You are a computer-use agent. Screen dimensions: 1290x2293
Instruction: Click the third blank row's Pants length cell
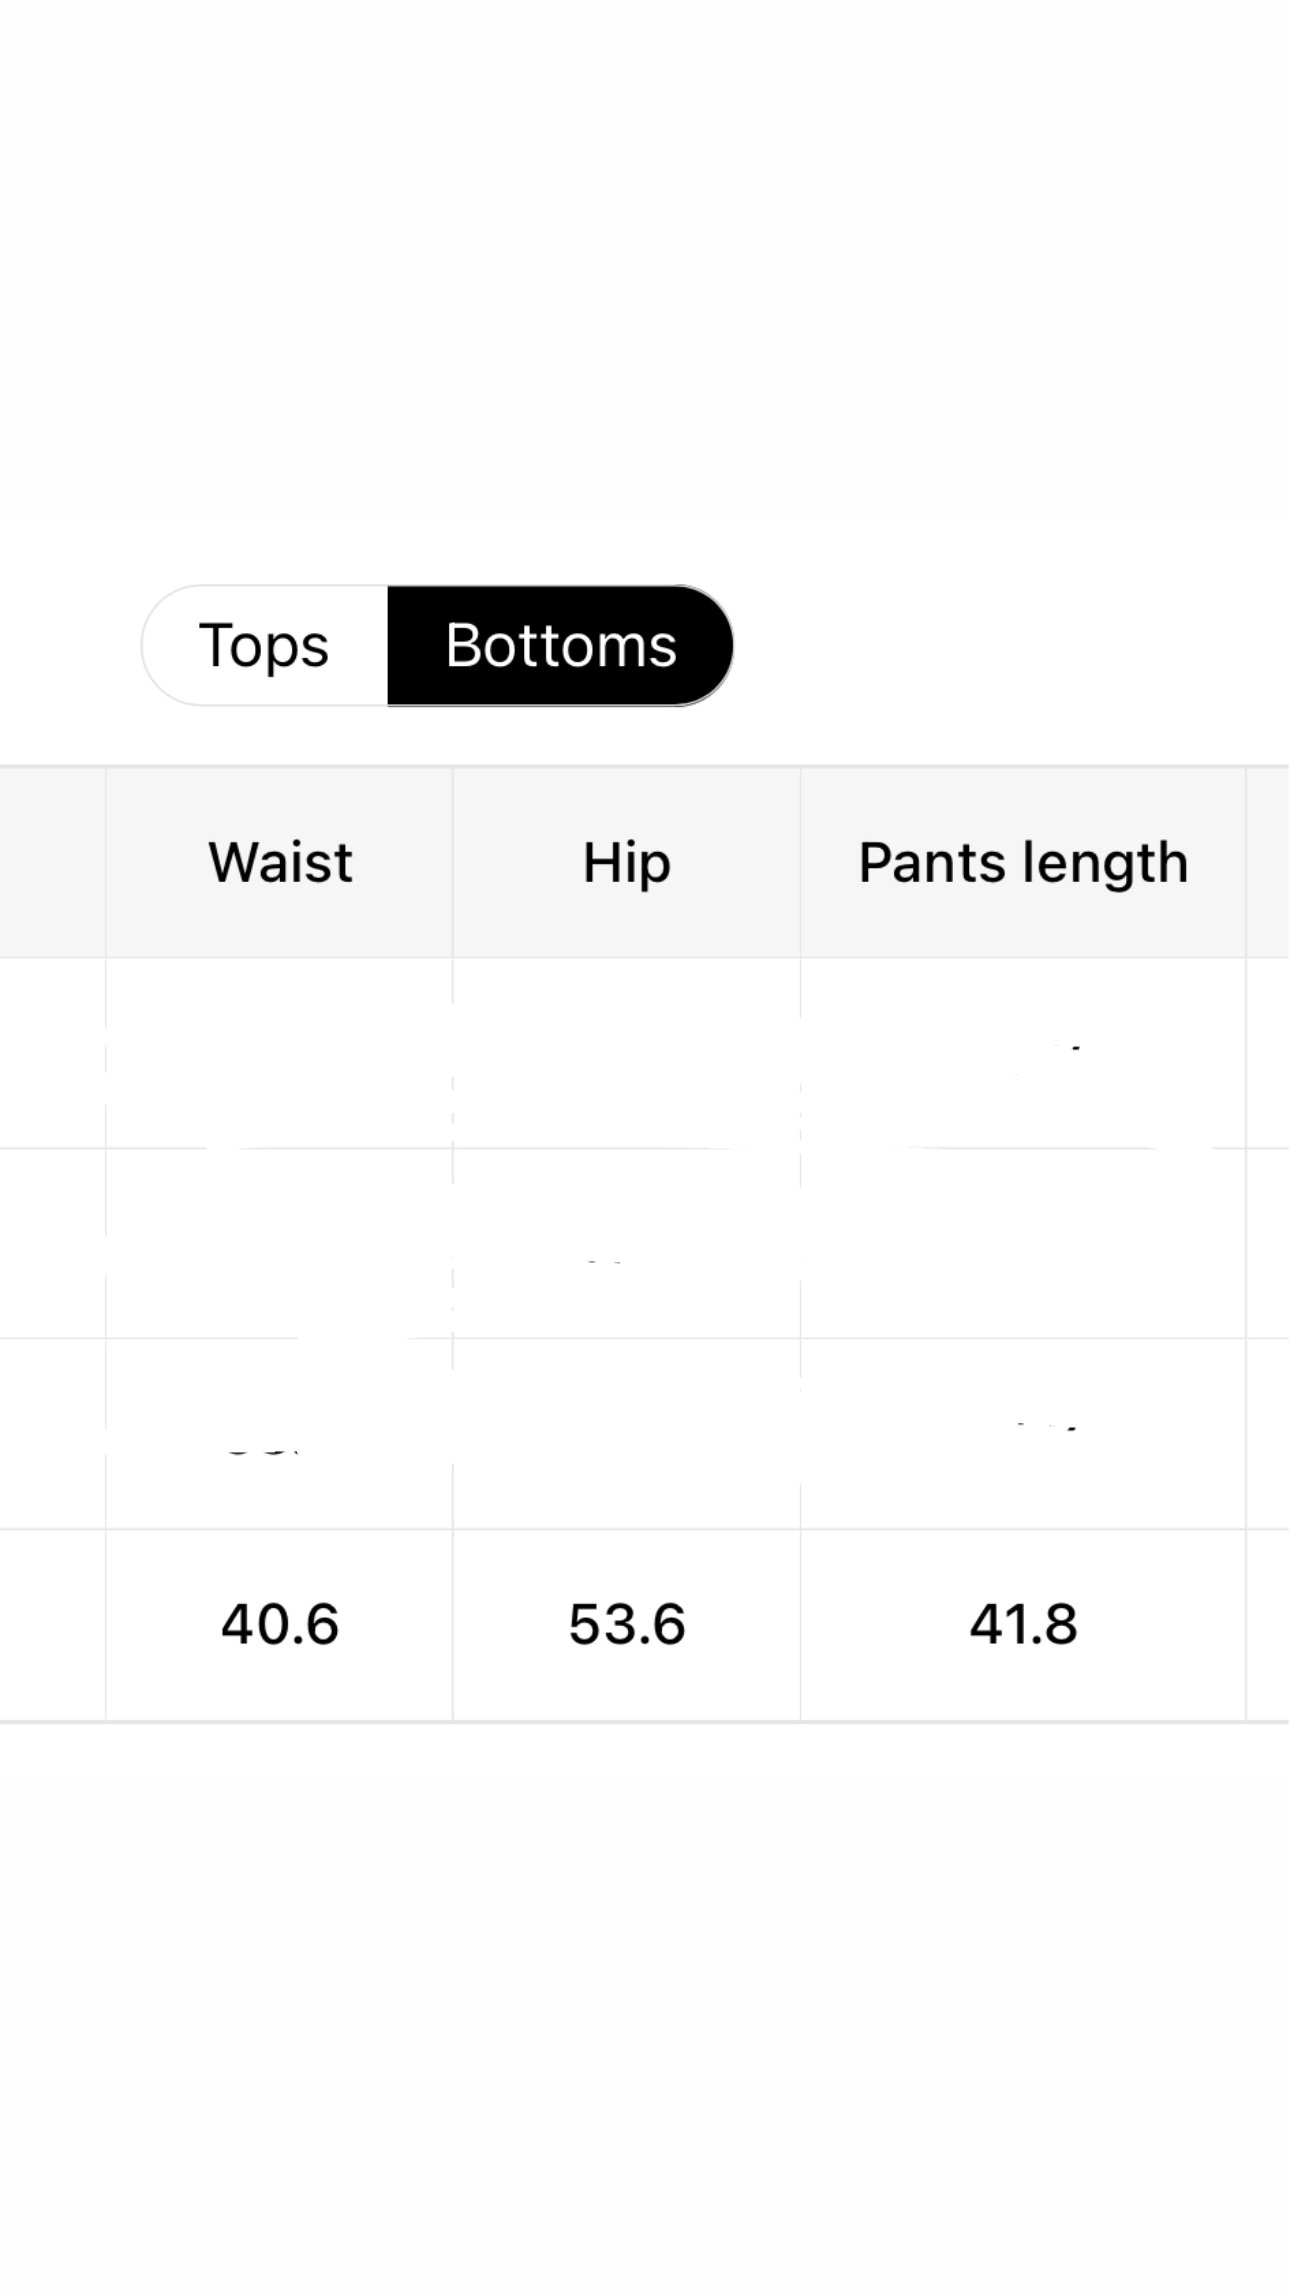pyautogui.click(x=1022, y=1433)
